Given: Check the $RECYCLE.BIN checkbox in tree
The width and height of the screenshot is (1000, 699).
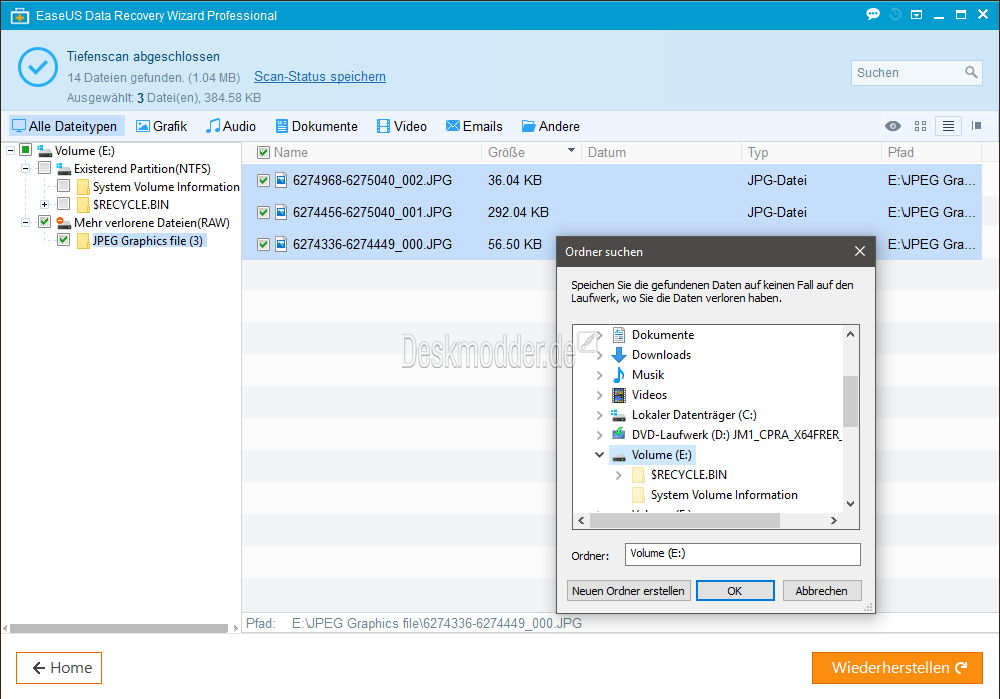Looking at the screenshot, I should click(63, 203).
